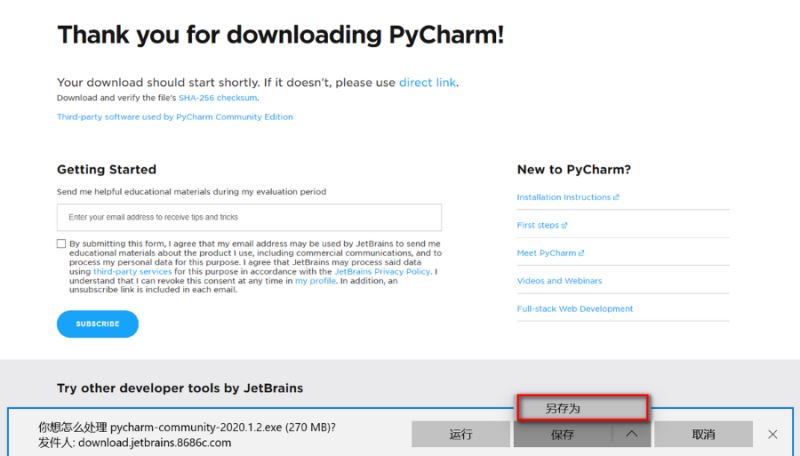
Task: Open the my profile link
Action: tap(315, 282)
